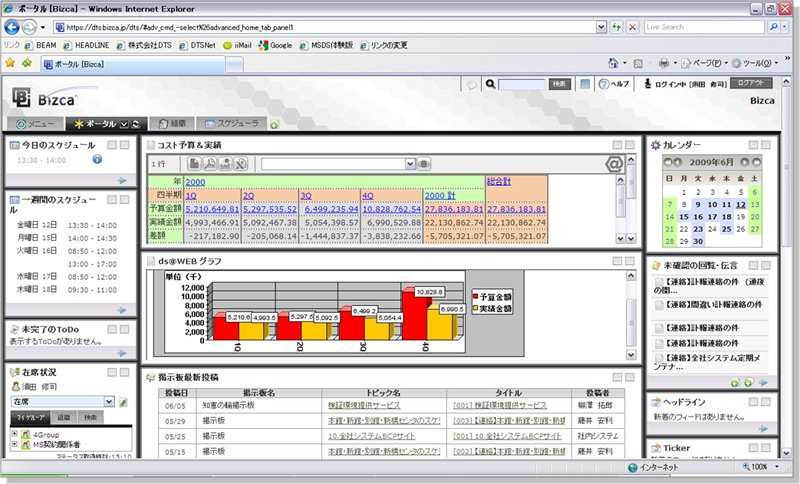Click the arrow icon under ToDo panel

tap(121, 353)
